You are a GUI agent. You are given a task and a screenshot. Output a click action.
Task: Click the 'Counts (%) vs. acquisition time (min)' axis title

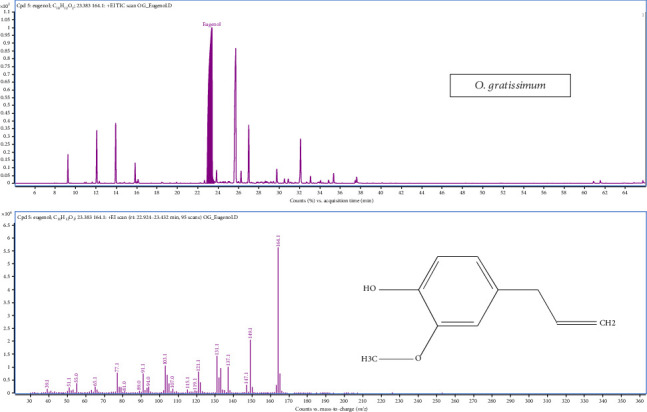[331, 201]
